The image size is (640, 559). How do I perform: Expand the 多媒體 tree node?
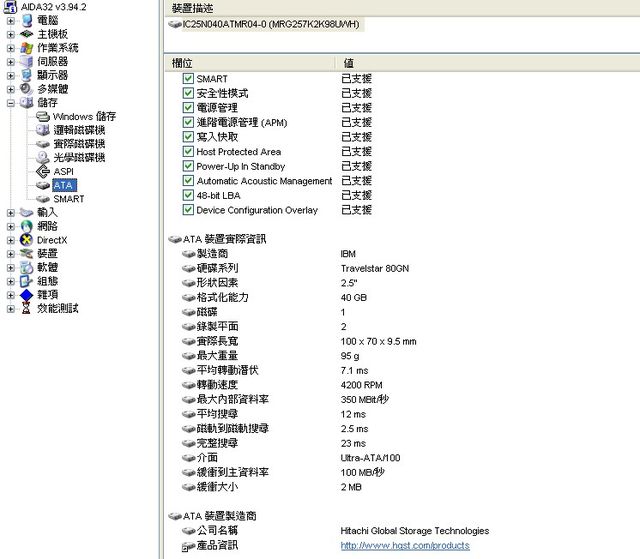(11, 89)
